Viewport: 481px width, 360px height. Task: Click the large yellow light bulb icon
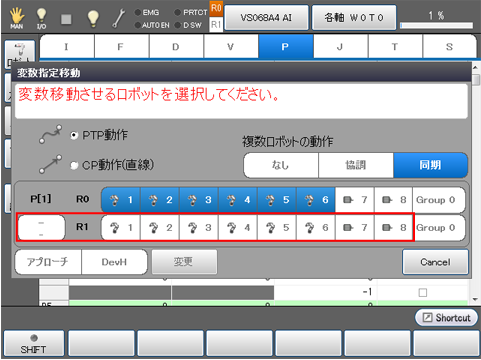click(93, 18)
